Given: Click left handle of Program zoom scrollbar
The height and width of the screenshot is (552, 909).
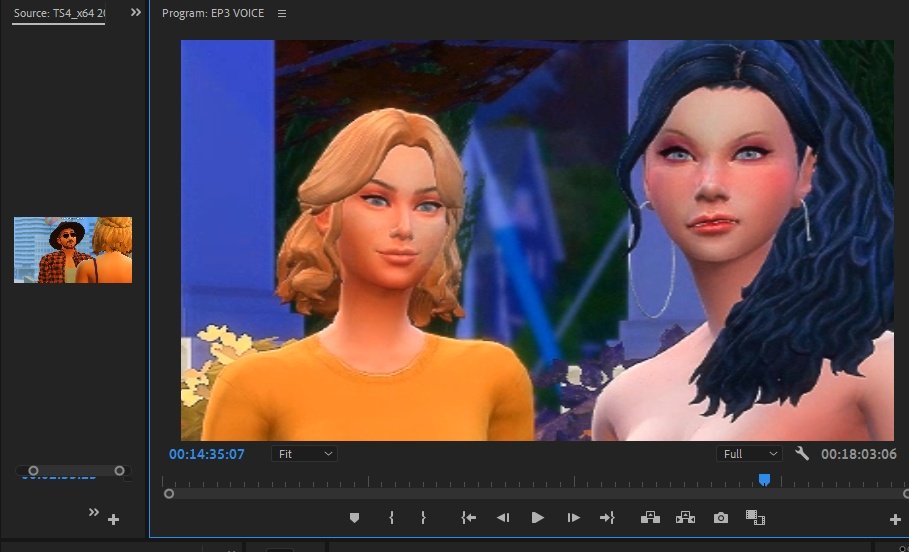Looking at the screenshot, I should coord(169,494).
